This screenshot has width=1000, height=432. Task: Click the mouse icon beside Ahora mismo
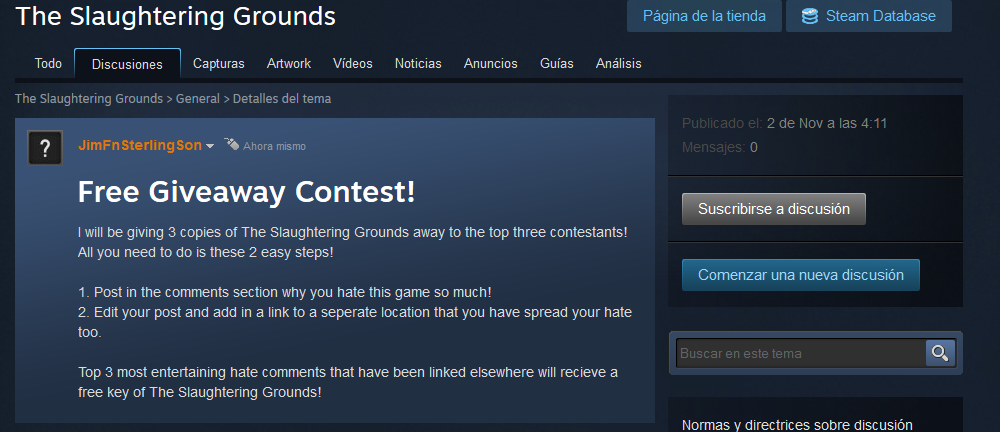(x=232, y=144)
